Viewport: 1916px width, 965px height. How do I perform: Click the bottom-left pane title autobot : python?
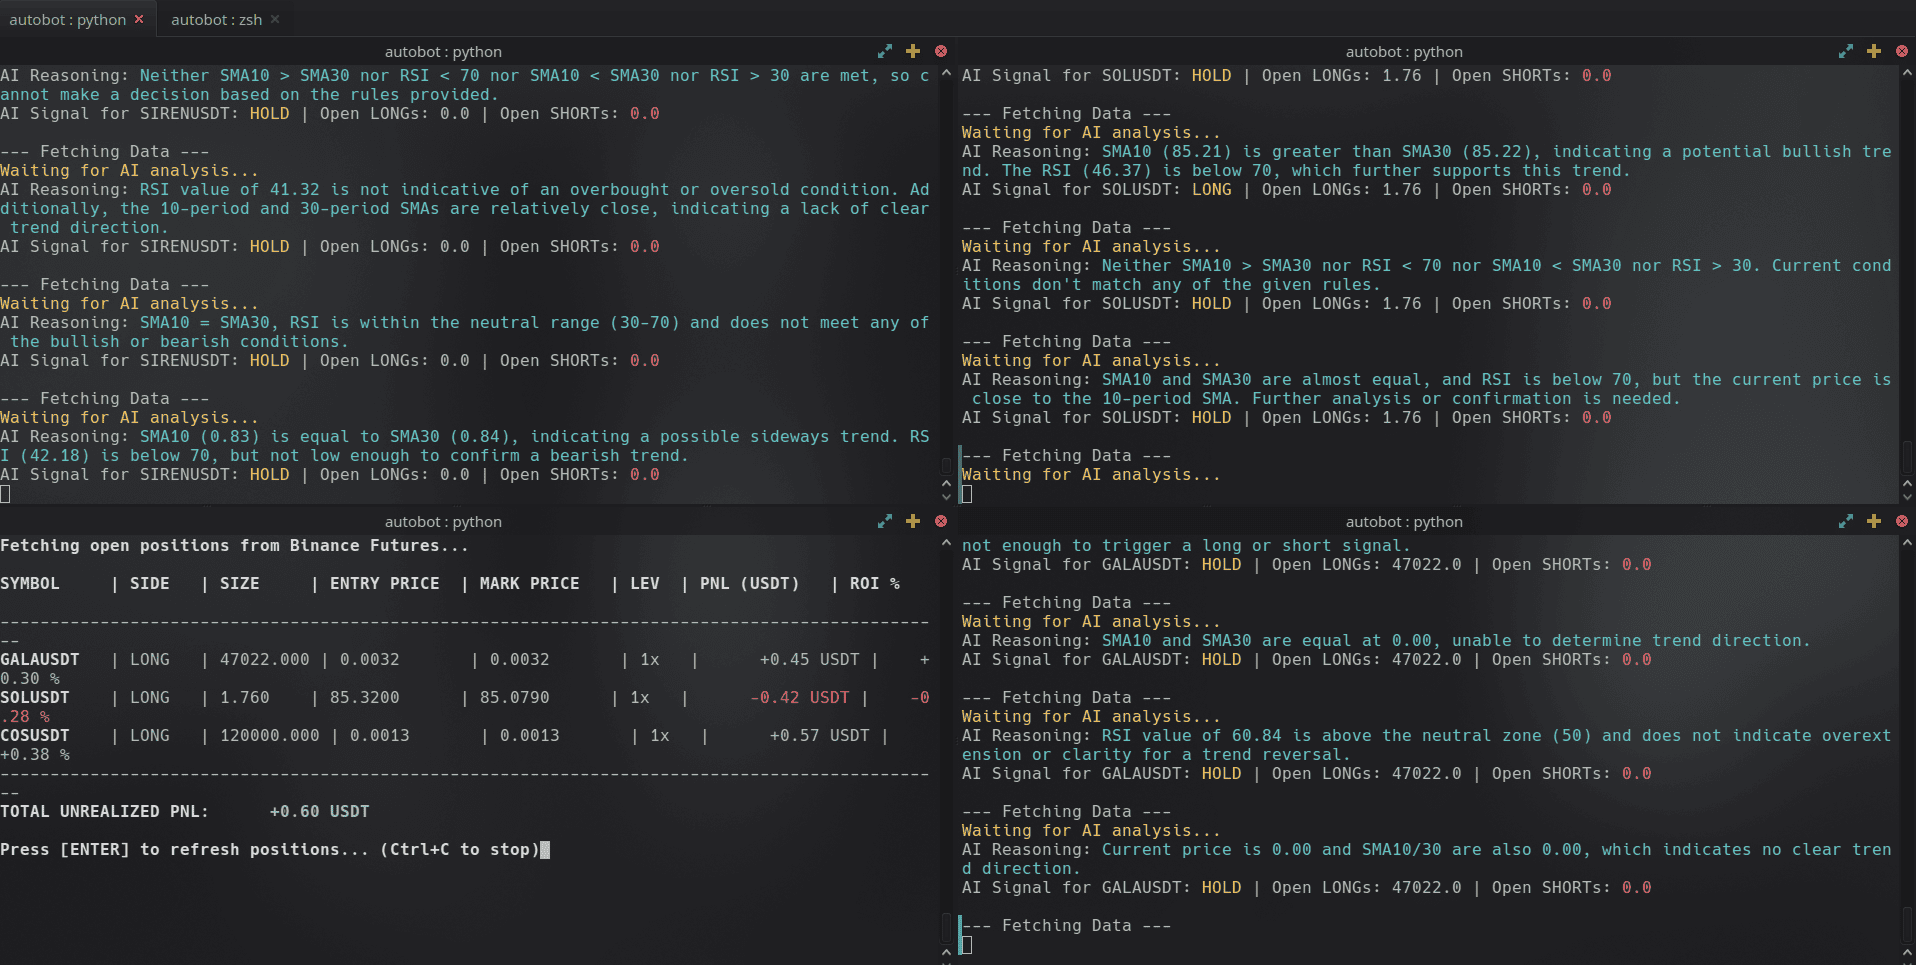[x=443, y=521]
